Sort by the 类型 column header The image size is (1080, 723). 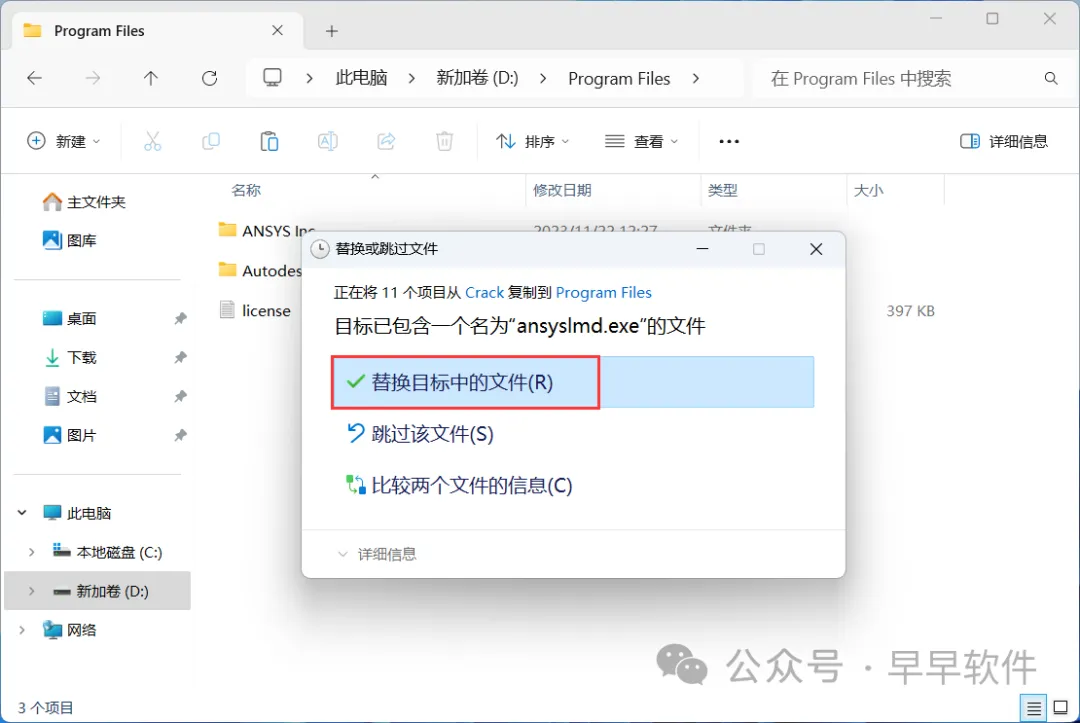click(723, 190)
